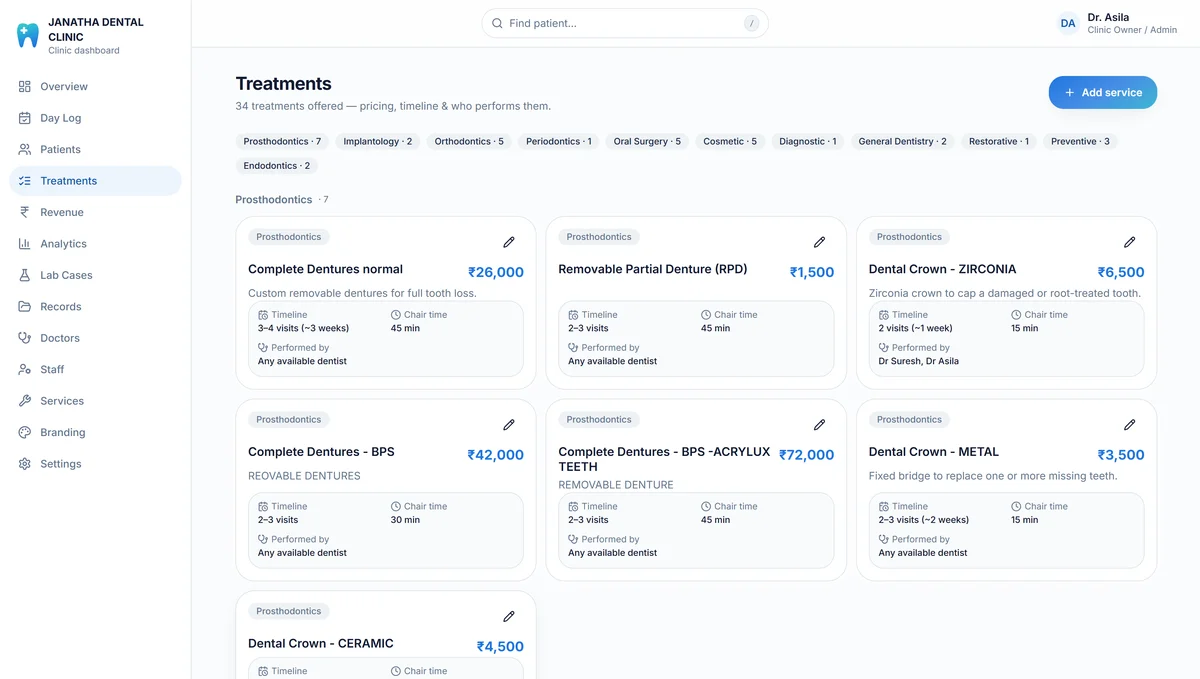Click the 'REOVABLE DENTURES' description
The width and height of the screenshot is (1200, 679).
304,476
